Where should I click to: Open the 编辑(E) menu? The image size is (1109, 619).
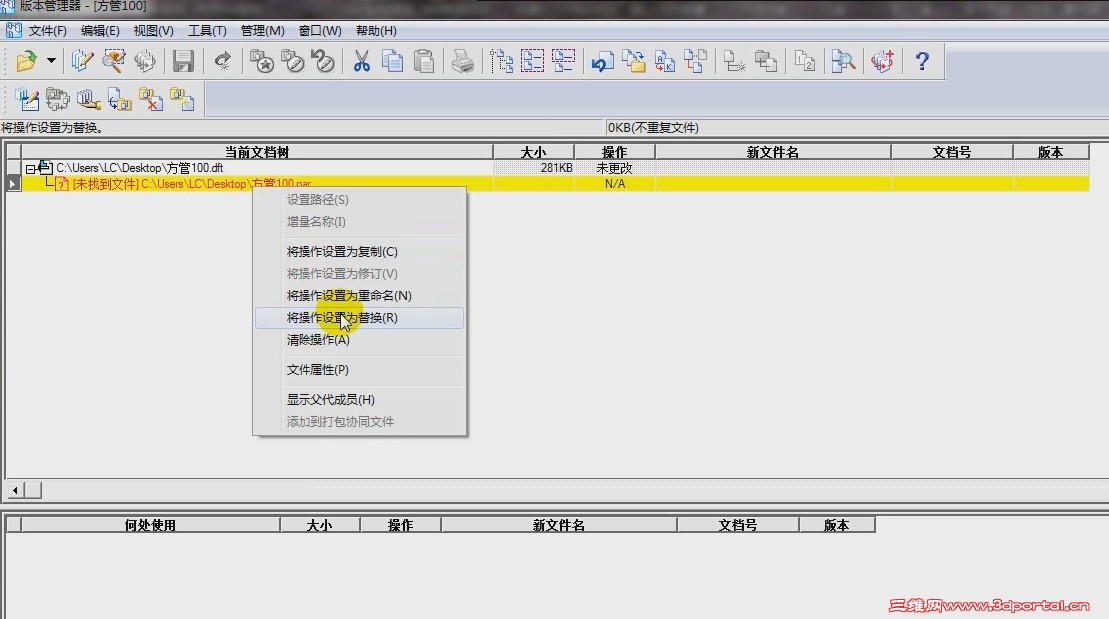(100, 30)
